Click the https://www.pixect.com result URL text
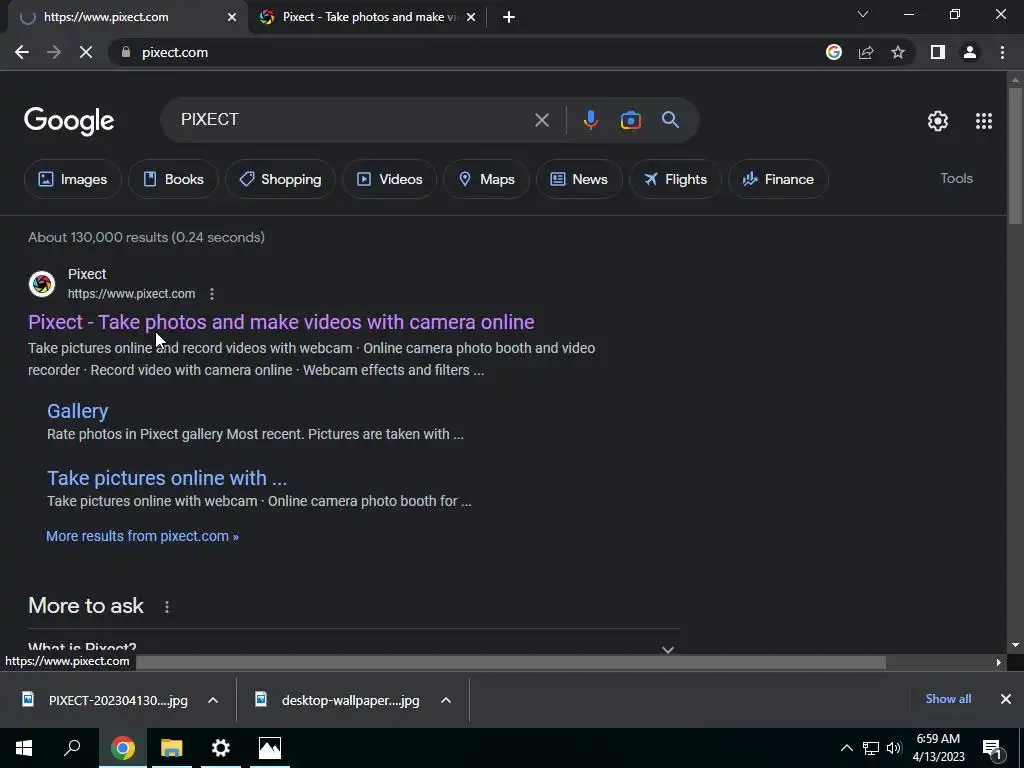1024x768 pixels. coord(131,294)
